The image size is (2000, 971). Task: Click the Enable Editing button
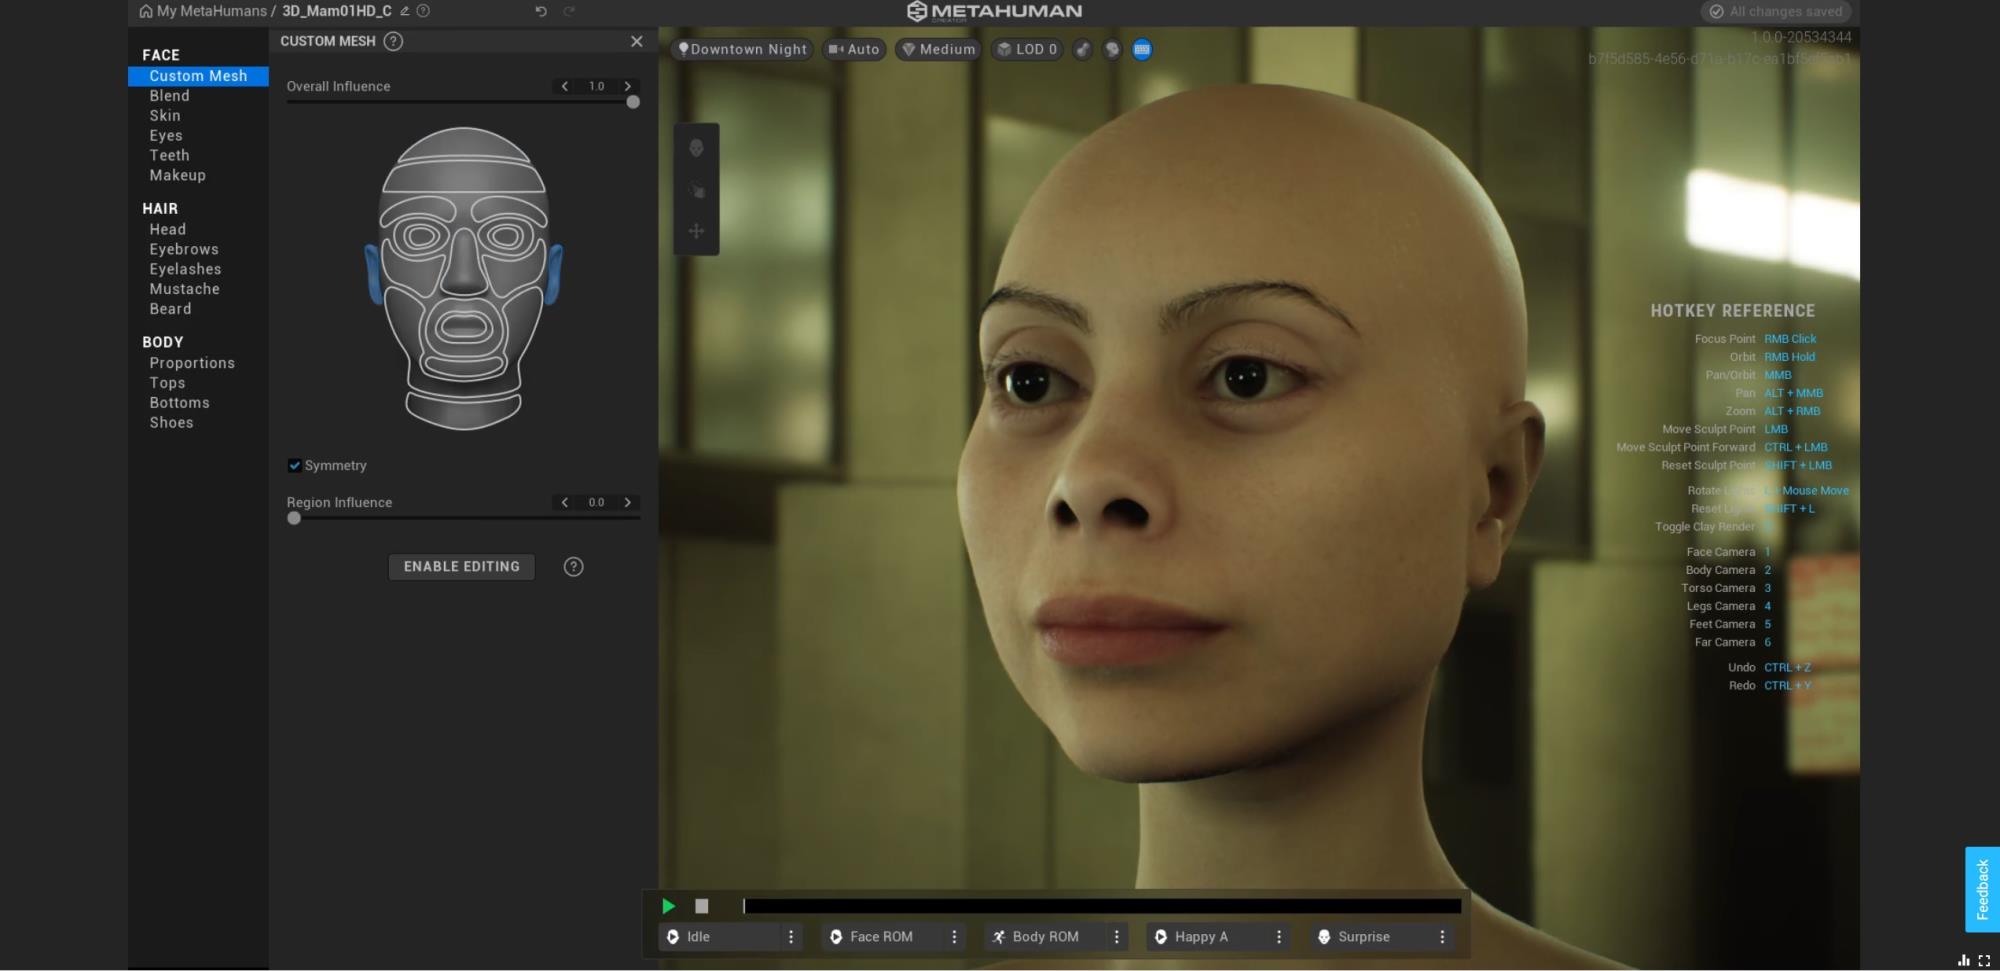coord(461,567)
